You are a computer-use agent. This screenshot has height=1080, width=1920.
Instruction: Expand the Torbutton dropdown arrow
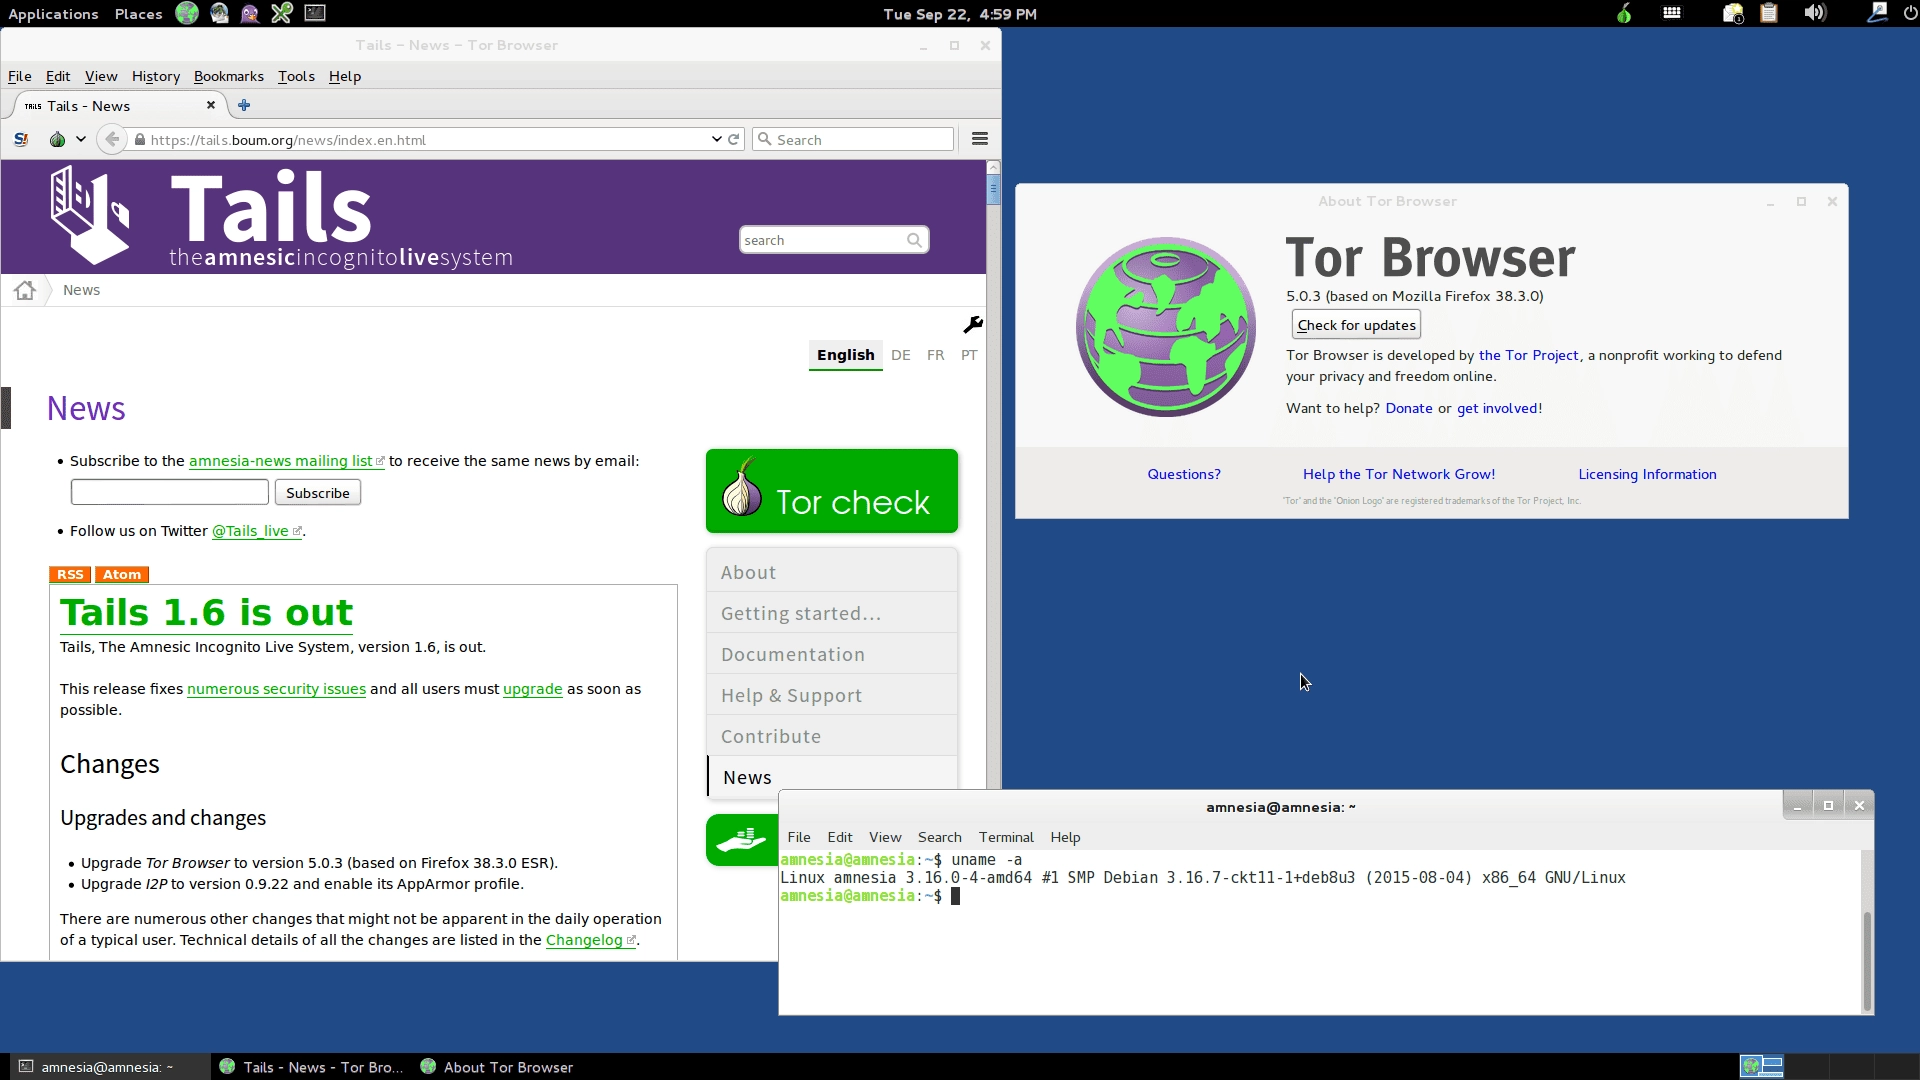pos(81,139)
